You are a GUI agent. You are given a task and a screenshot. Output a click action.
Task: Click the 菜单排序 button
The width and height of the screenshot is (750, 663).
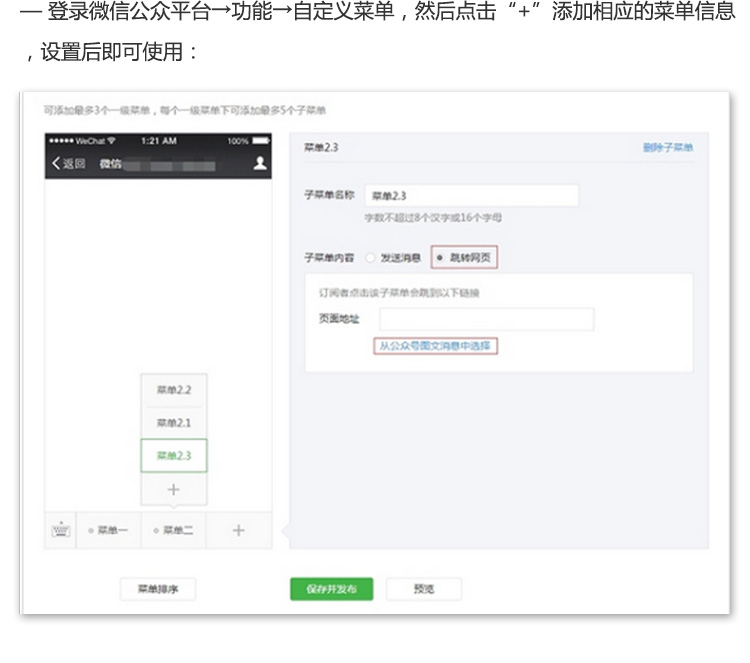point(157,589)
